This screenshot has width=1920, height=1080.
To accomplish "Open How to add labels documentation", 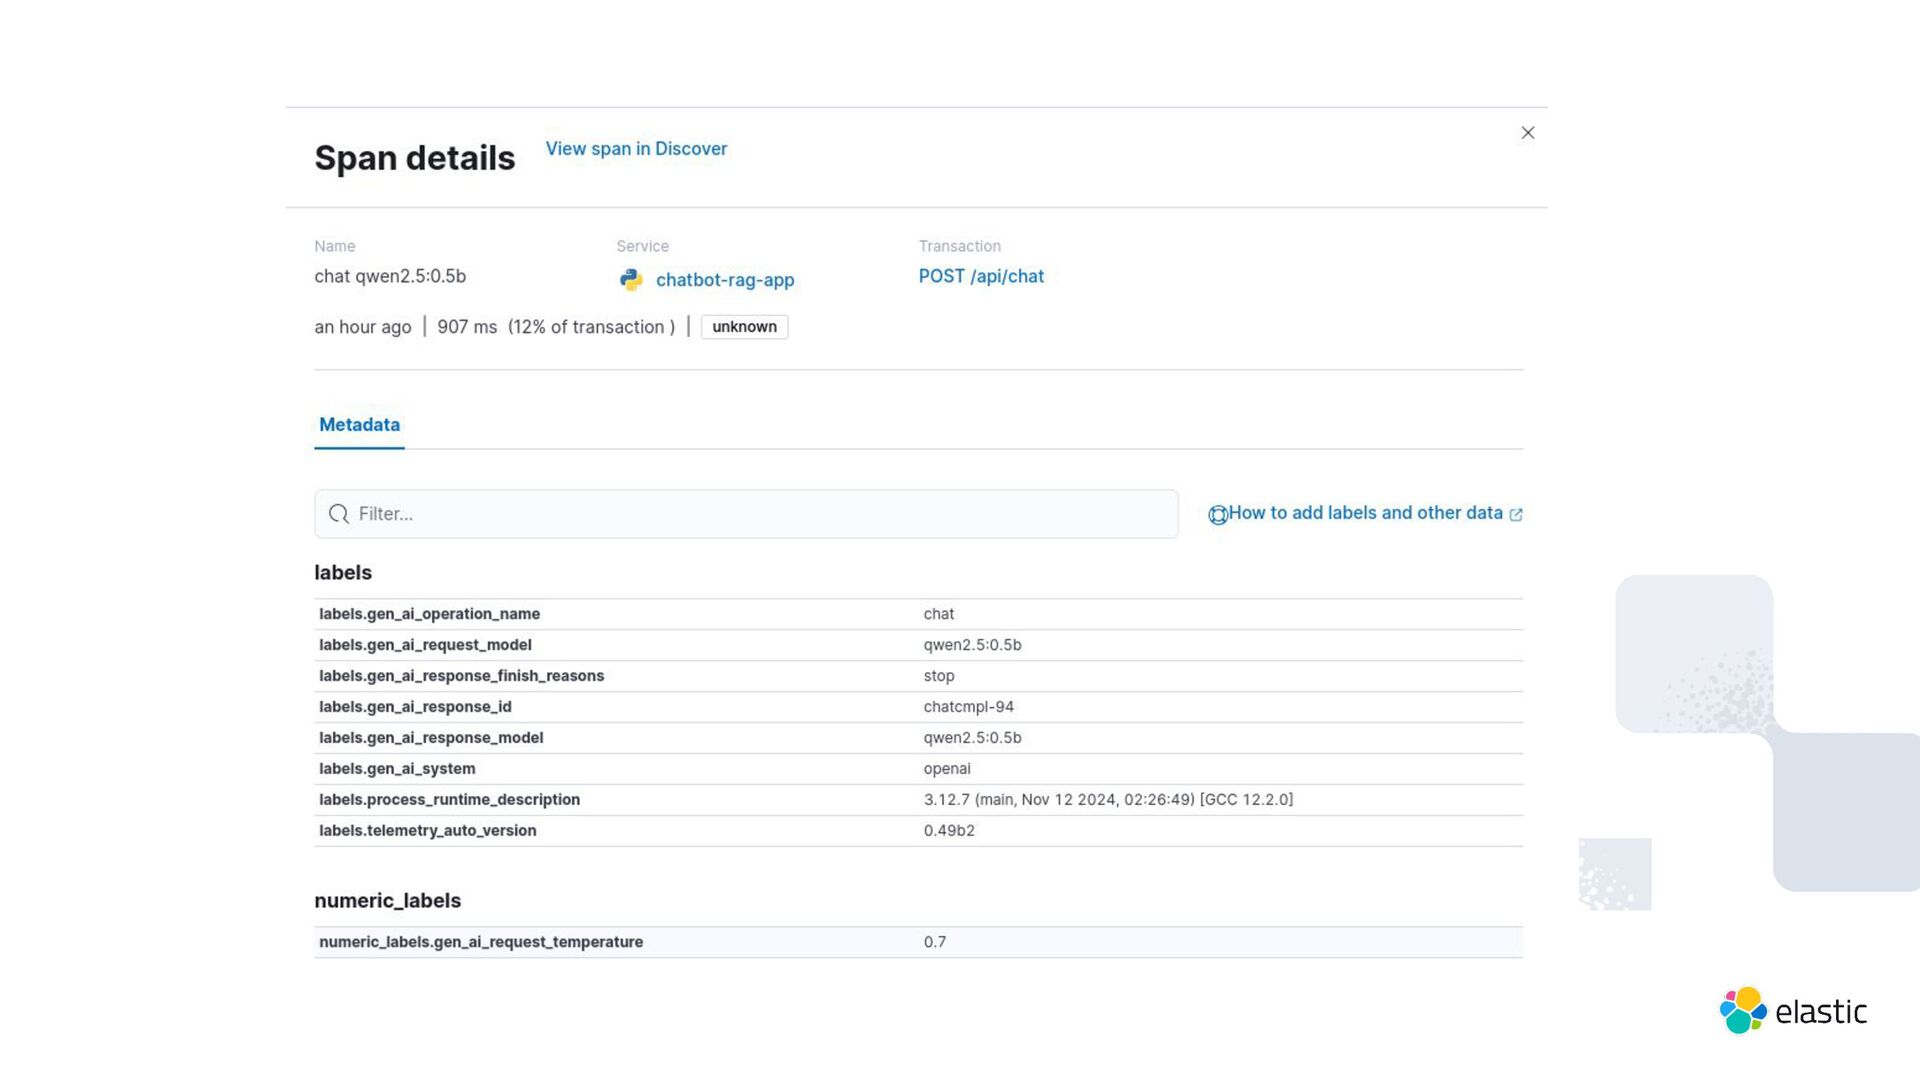I will 1364,513.
